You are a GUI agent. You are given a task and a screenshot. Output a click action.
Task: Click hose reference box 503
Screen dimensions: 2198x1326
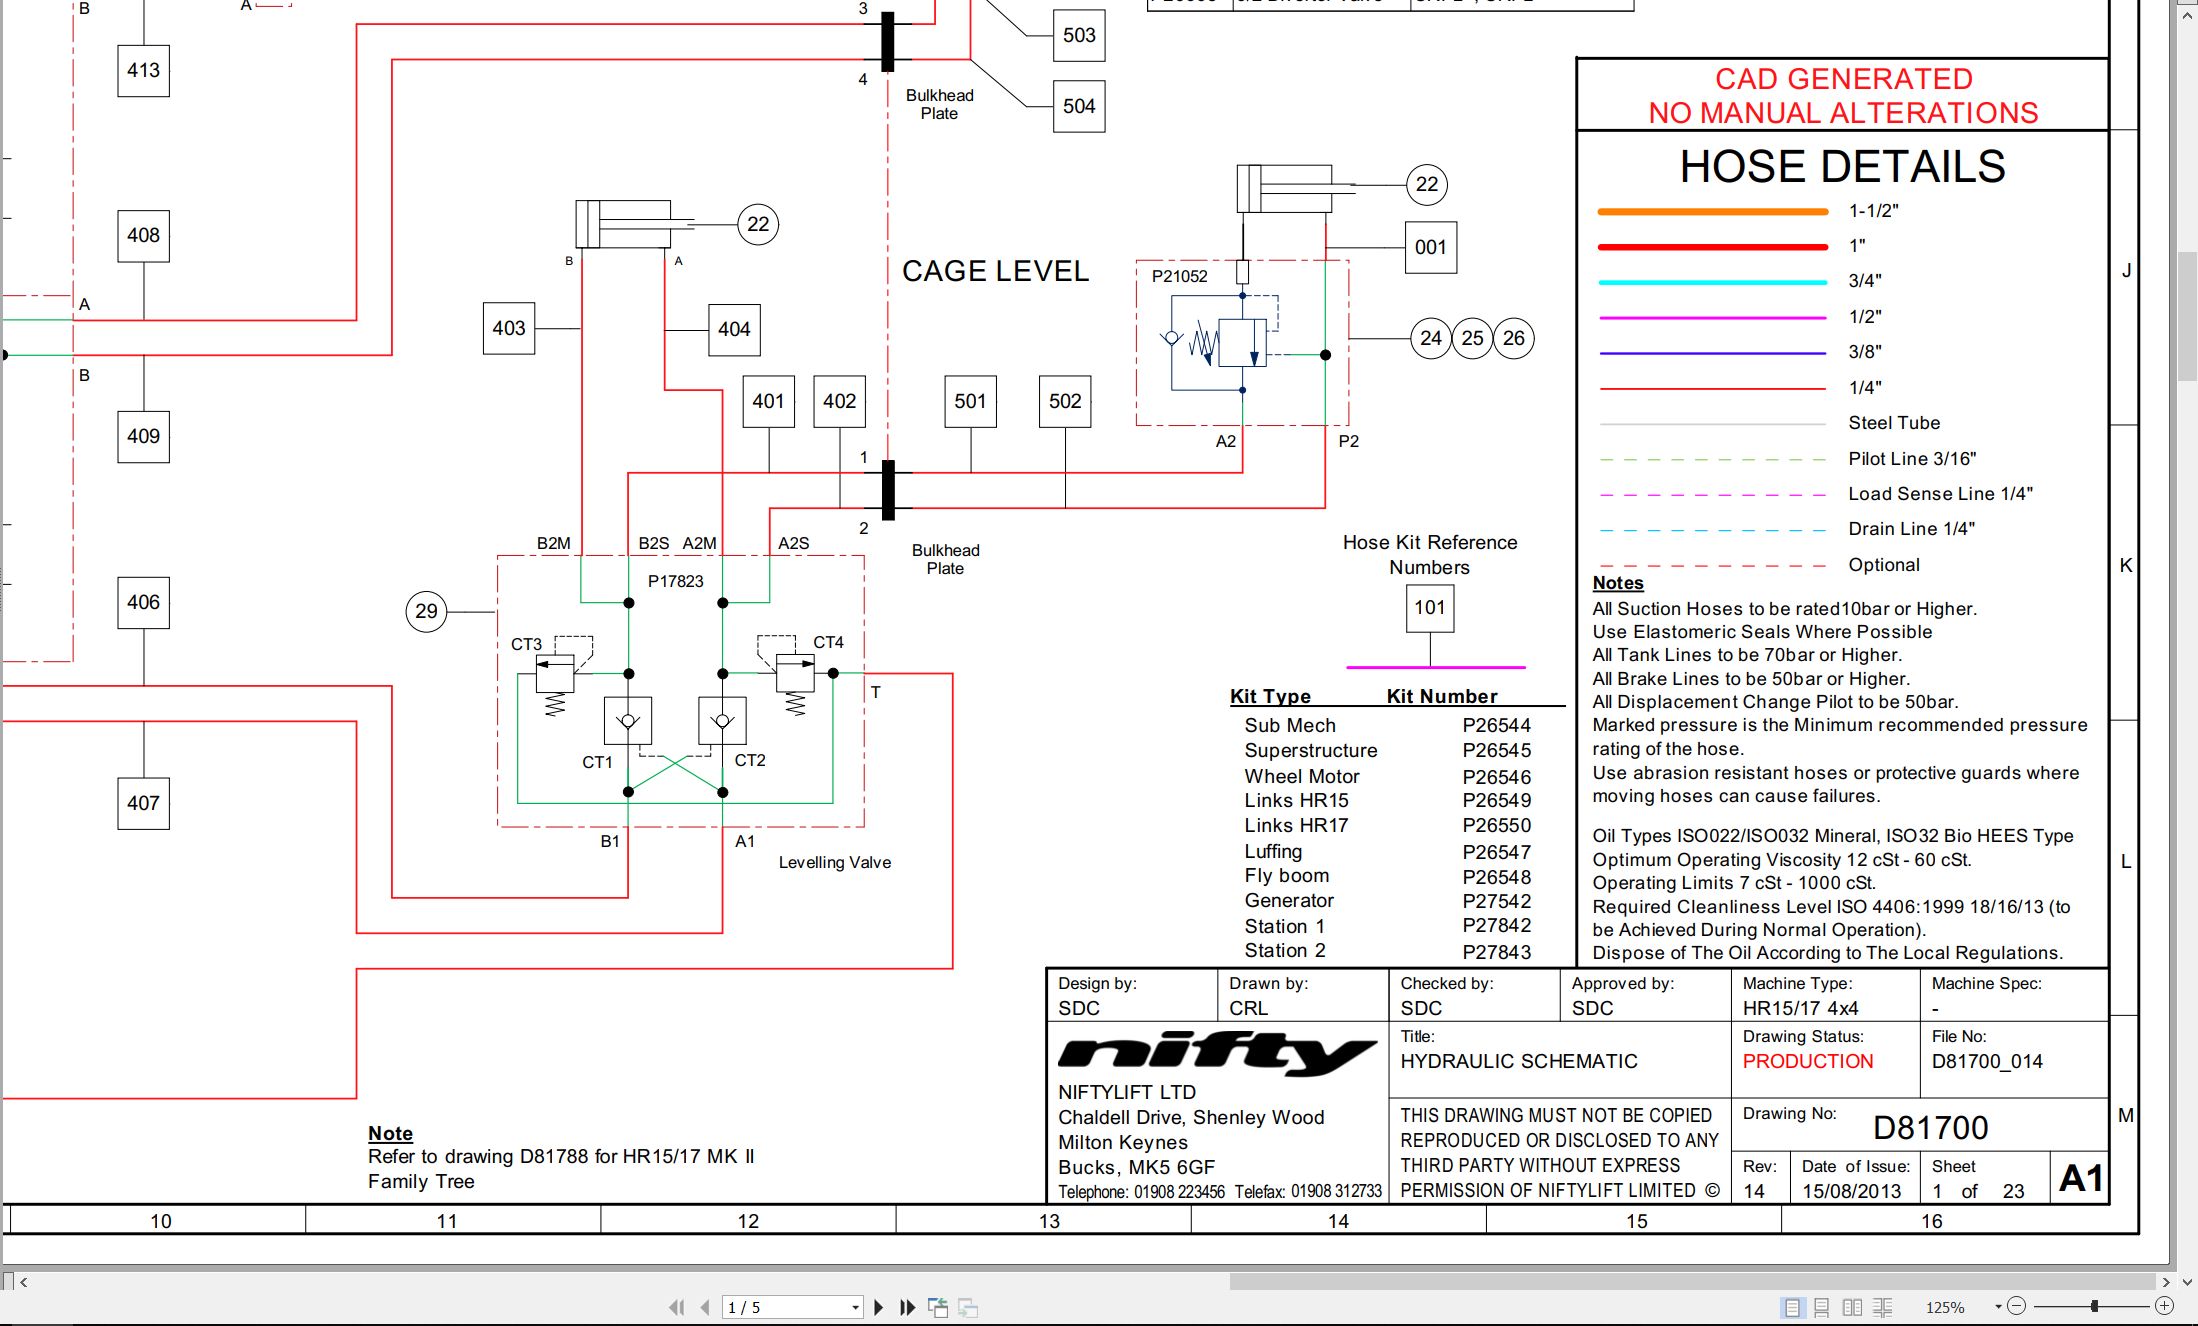(1079, 35)
